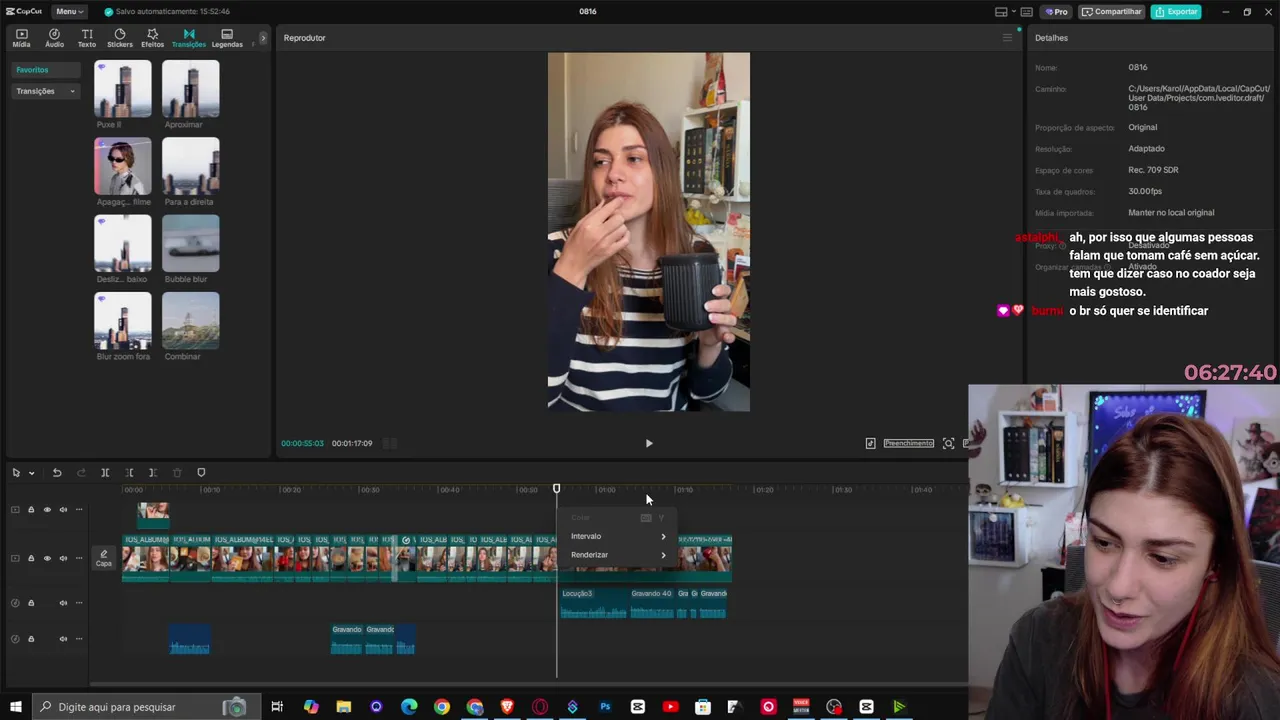Click the Capa cover button
The width and height of the screenshot is (1280, 720).
[104, 558]
